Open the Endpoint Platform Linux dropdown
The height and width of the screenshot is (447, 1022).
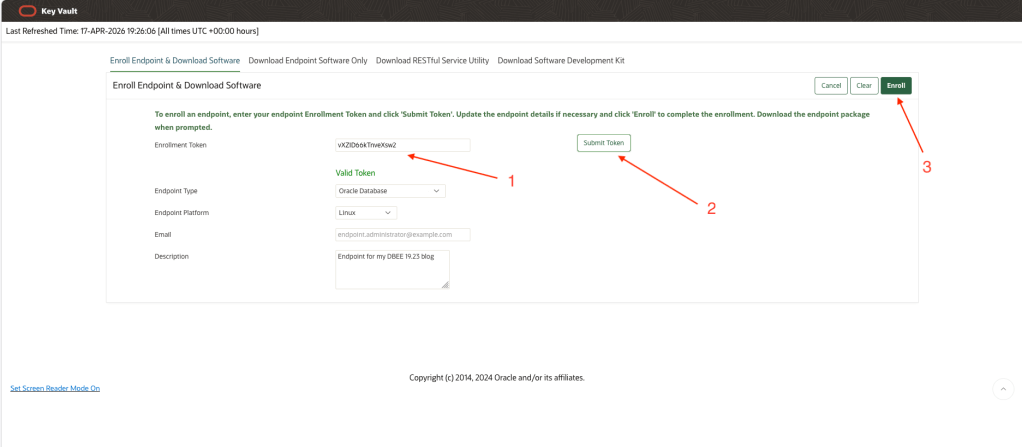coord(366,212)
